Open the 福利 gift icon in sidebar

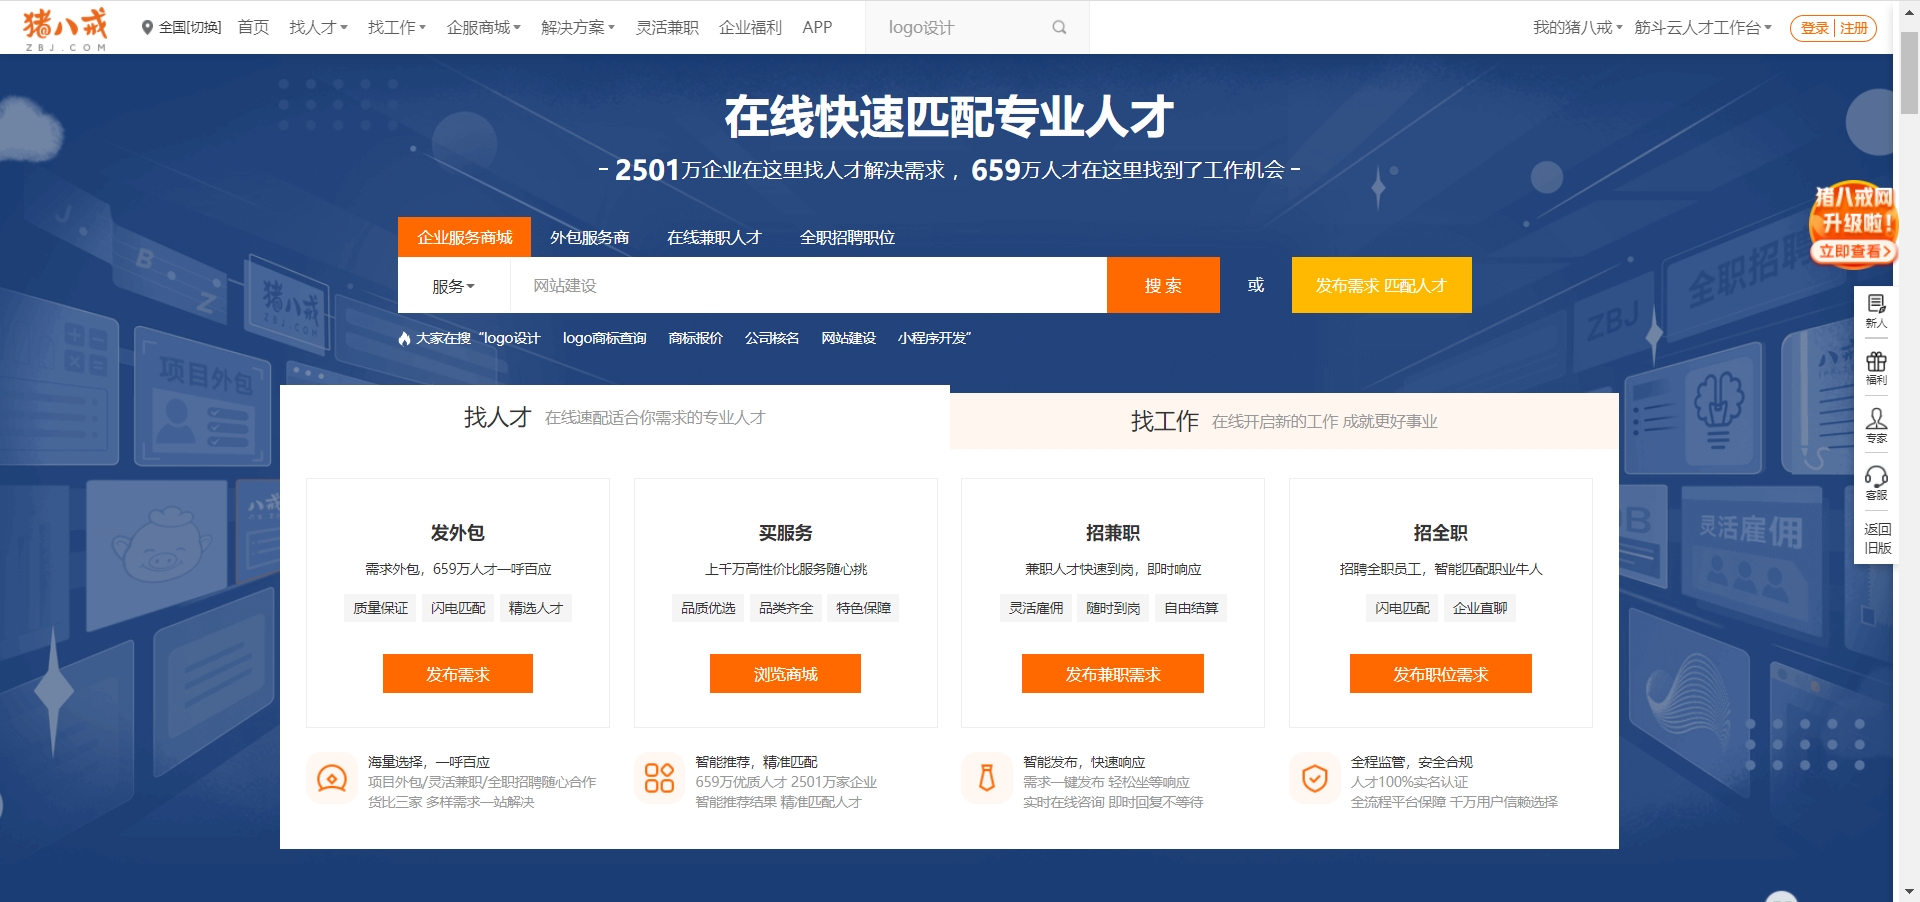[x=1876, y=368]
